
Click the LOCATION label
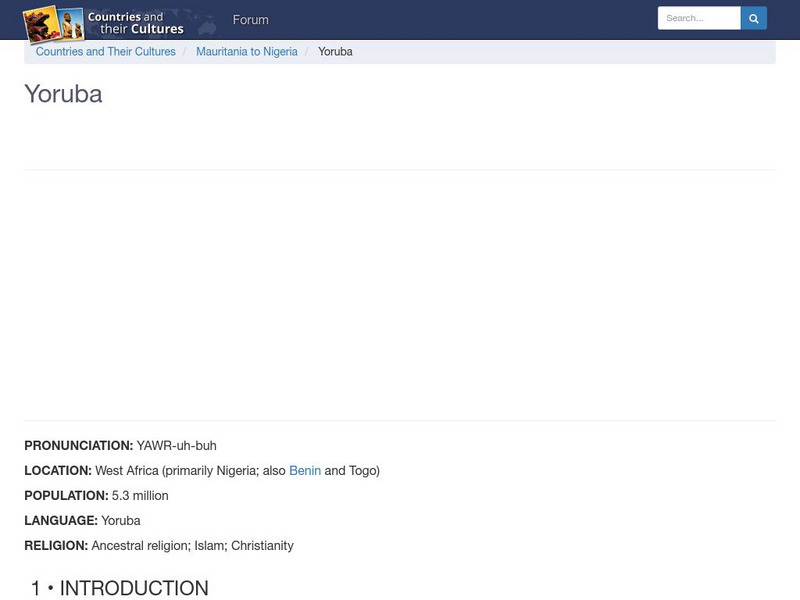pyautogui.click(x=58, y=470)
